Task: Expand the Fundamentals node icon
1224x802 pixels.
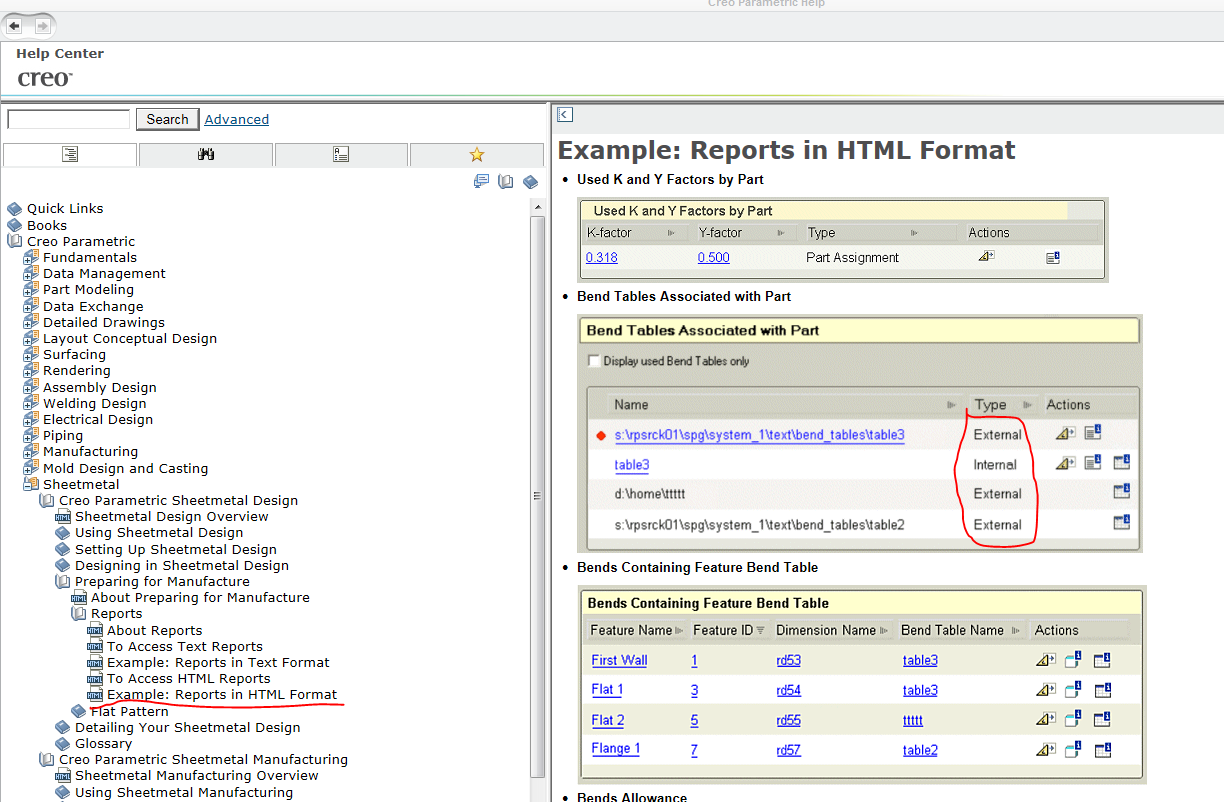Action: (x=31, y=257)
